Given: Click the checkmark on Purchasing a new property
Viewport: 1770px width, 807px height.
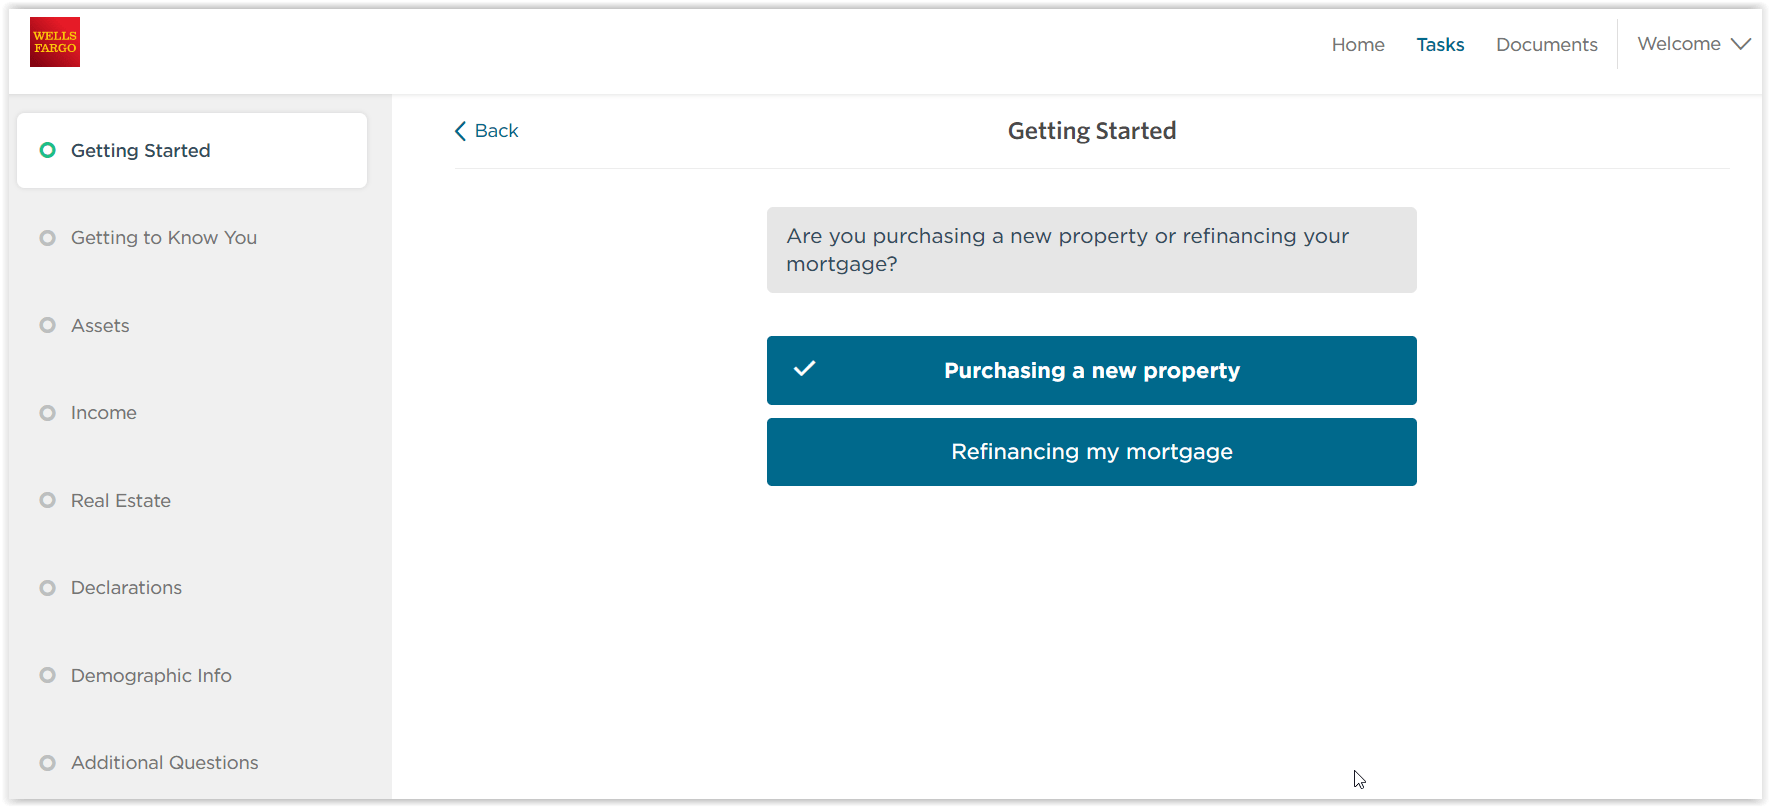Looking at the screenshot, I should pyautogui.click(x=804, y=370).
